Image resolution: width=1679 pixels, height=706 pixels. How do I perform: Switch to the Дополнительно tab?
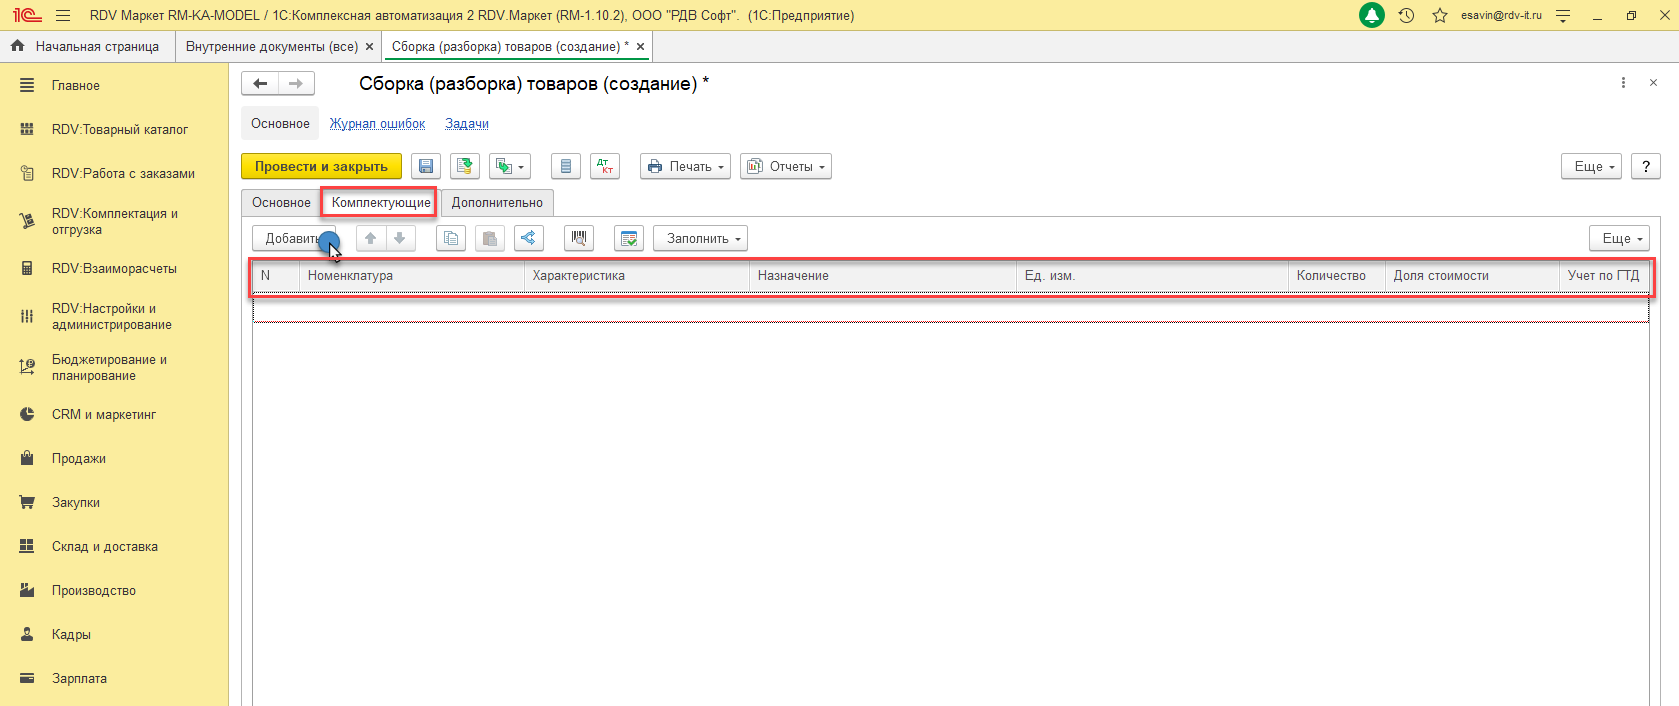coord(497,203)
